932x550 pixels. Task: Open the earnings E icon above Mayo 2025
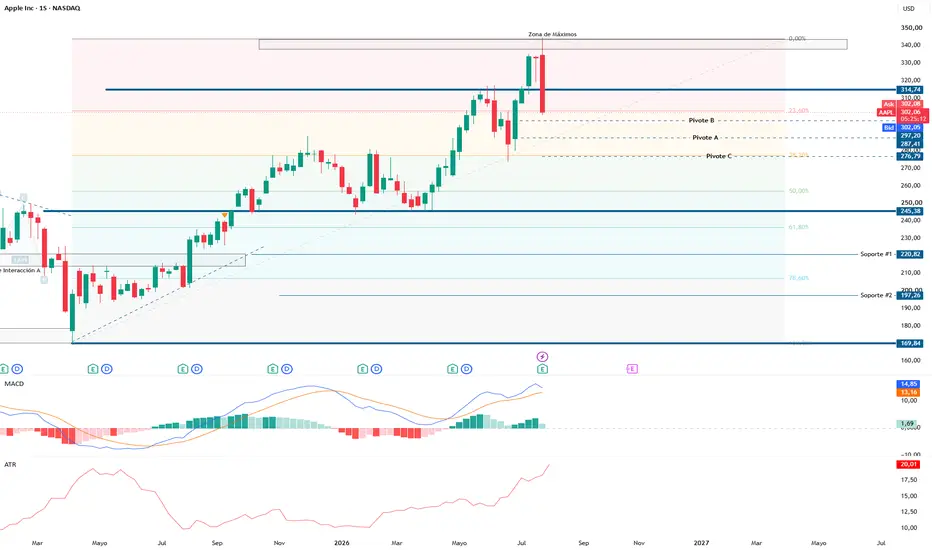click(93, 369)
